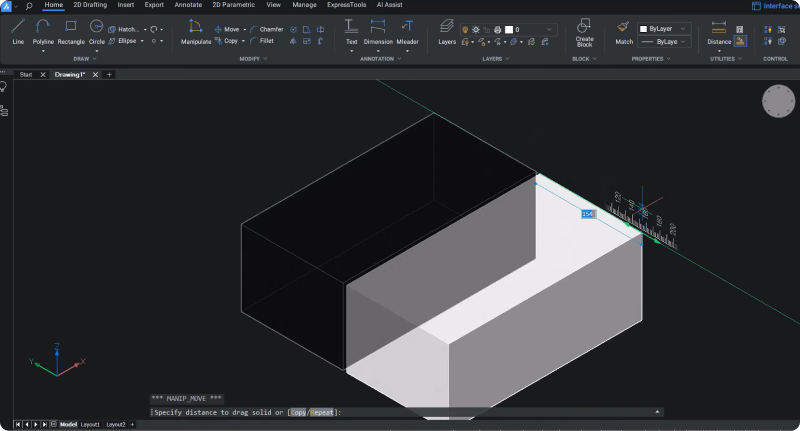Viewport: 800px width, 431px height.
Task: Switch to the Layout1 tab
Action: (90, 425)
